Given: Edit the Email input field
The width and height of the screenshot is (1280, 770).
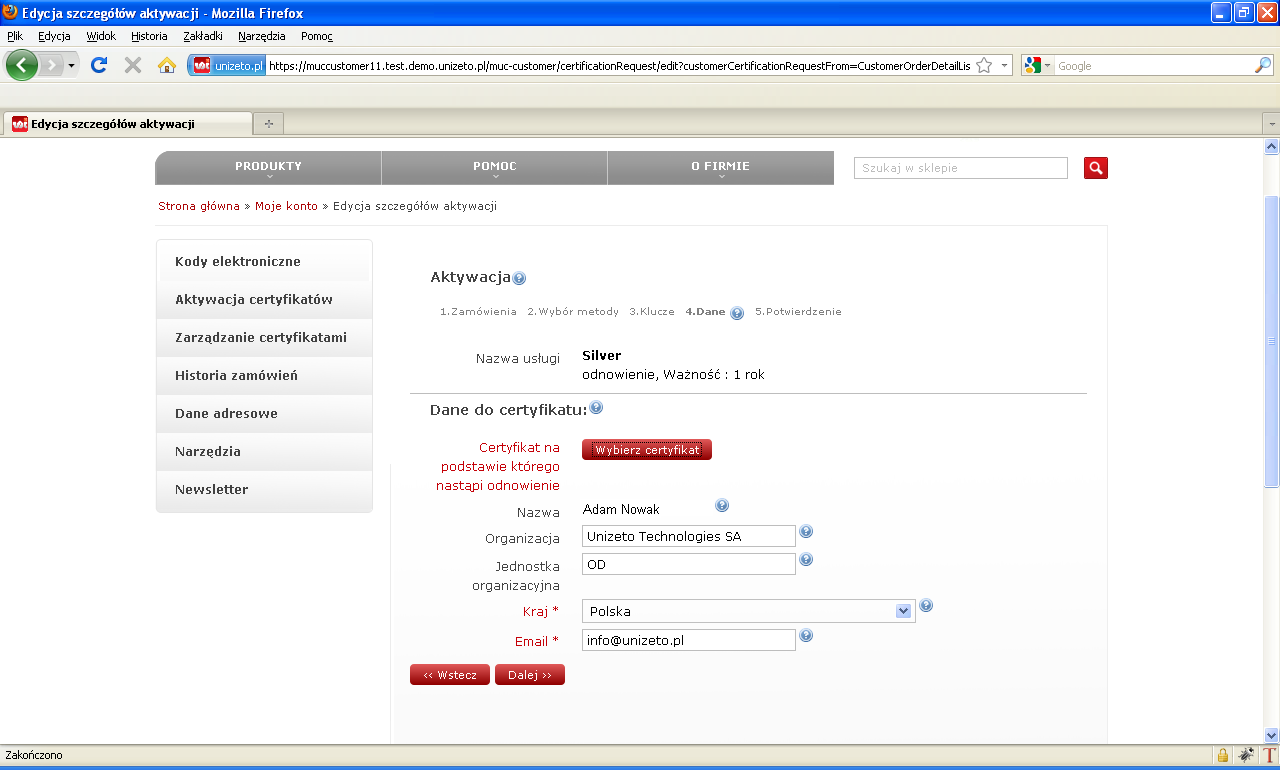Looking at the screenshot, I should coord(689,640).
